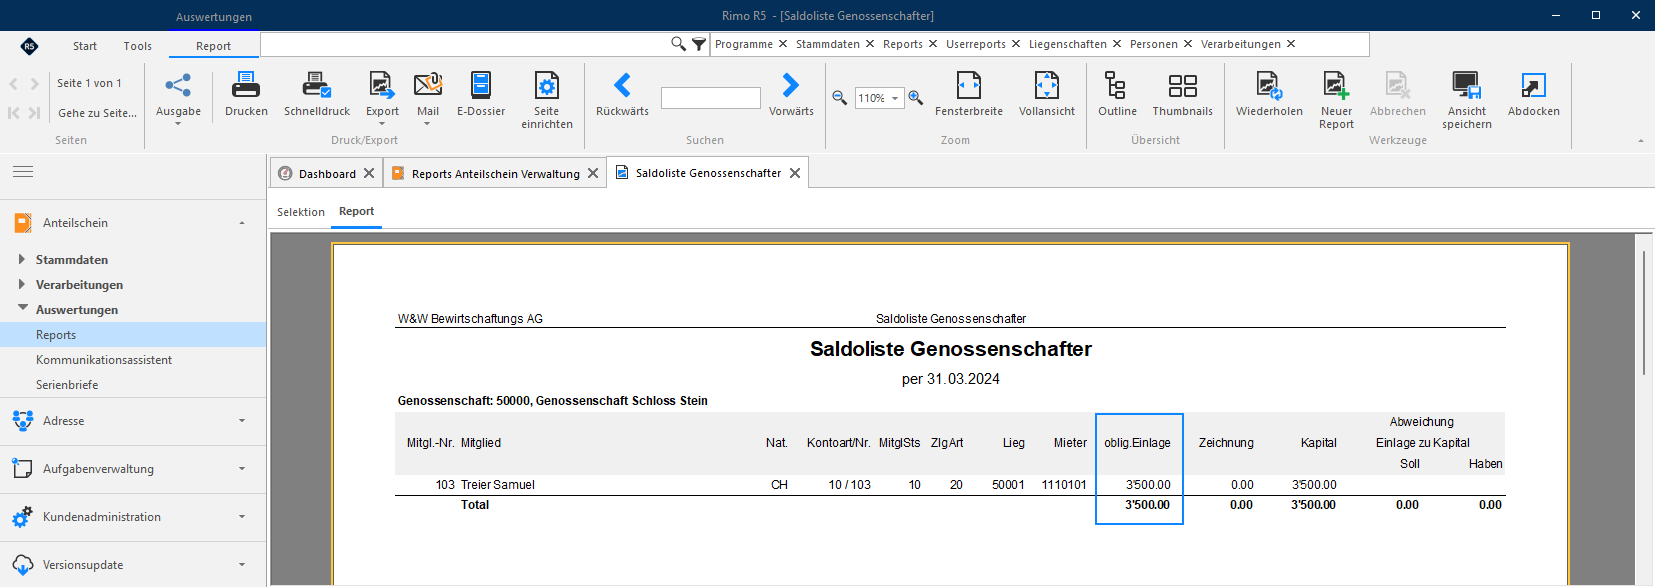The width and height of the screenshot is (1655, 587).
Task: Click the R5 application logo
Action: coord(29,46)
